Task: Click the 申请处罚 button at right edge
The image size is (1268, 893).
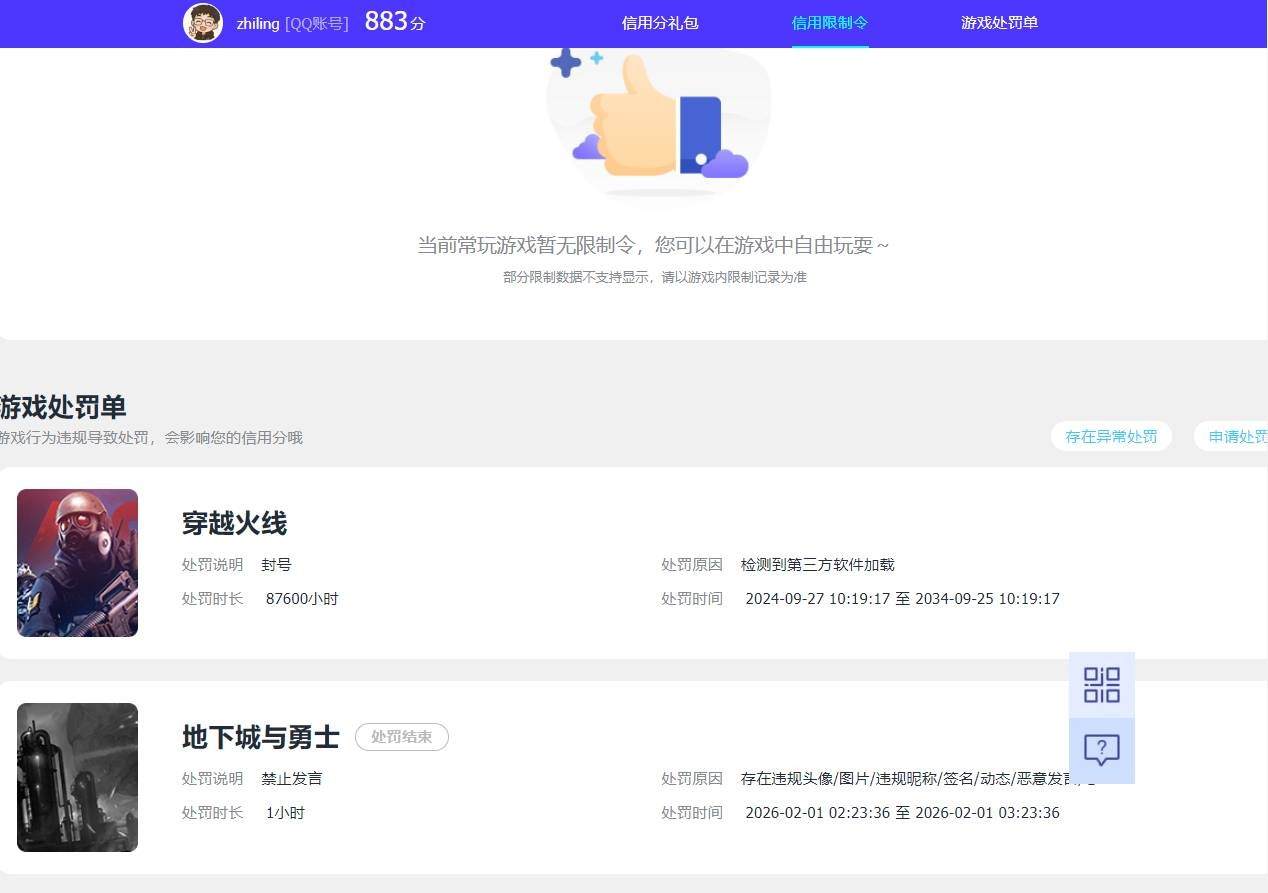Action: point(1231,436)
